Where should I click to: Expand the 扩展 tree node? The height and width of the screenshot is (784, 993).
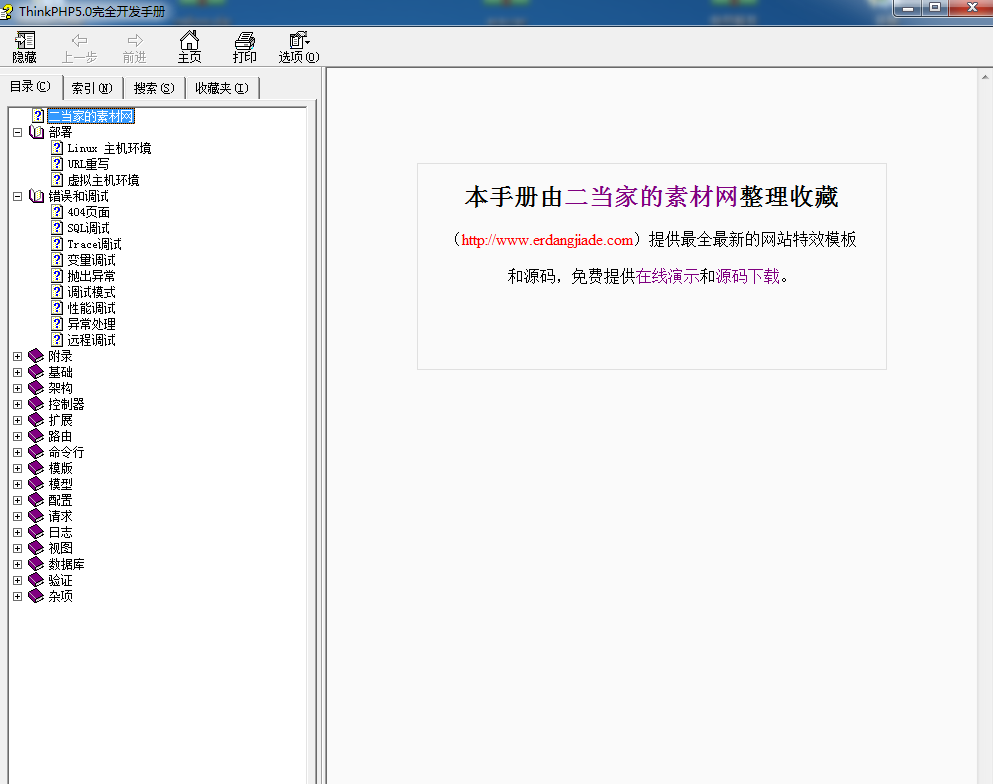(18, 420)
